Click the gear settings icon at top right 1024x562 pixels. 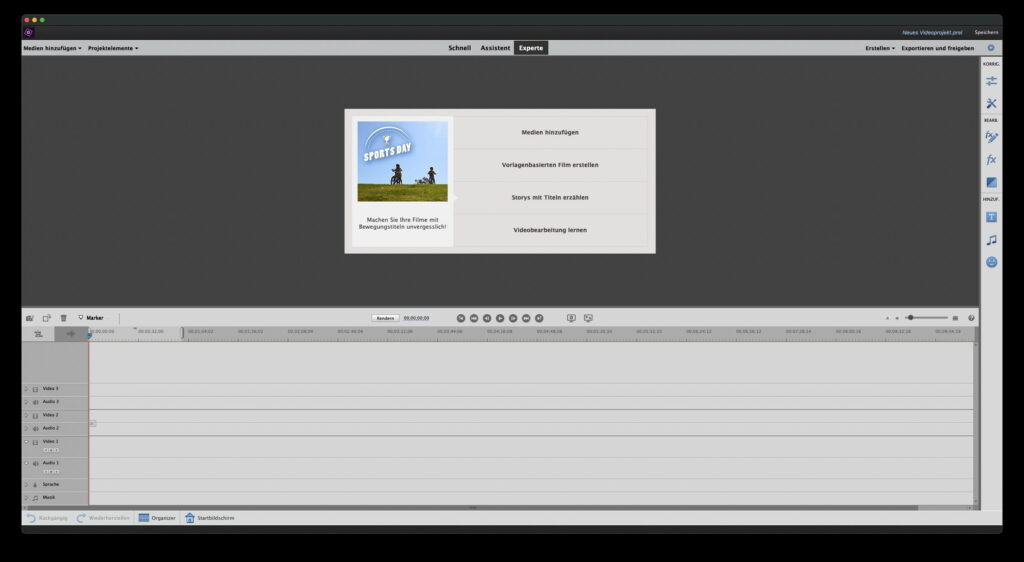pos(991,48)
